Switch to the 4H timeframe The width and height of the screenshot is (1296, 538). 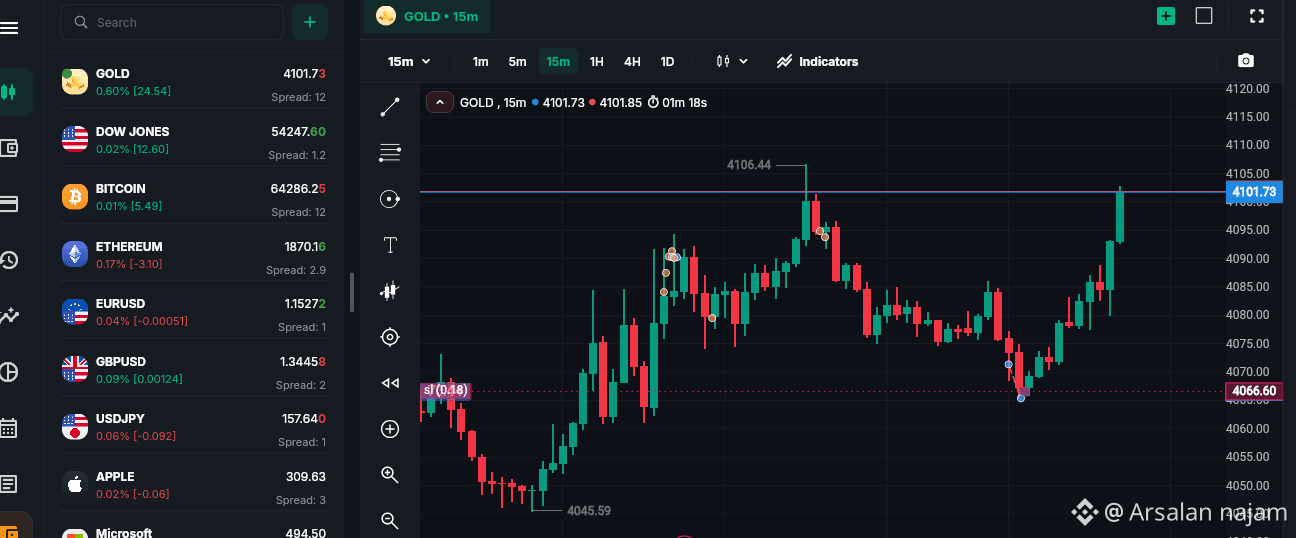point(632,62)
